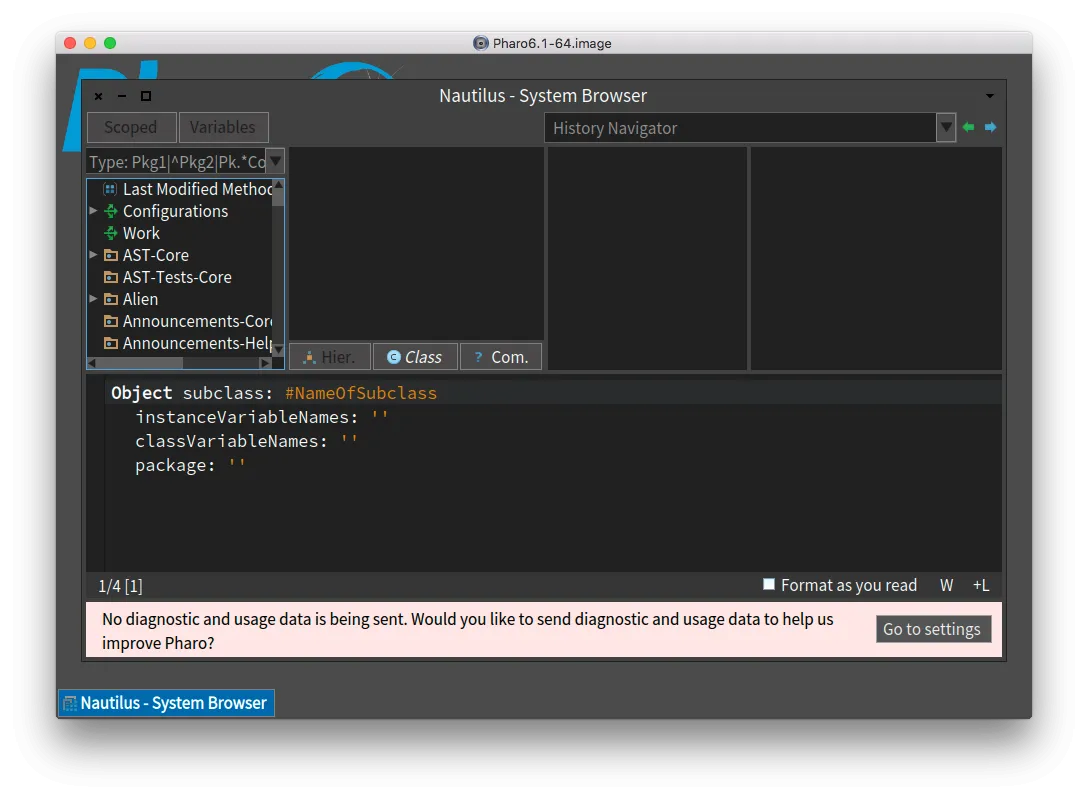Viewport: 1088px width, 799px height.
Task: Click the Last Modified Methods group icon
Action: pos(110,189)
